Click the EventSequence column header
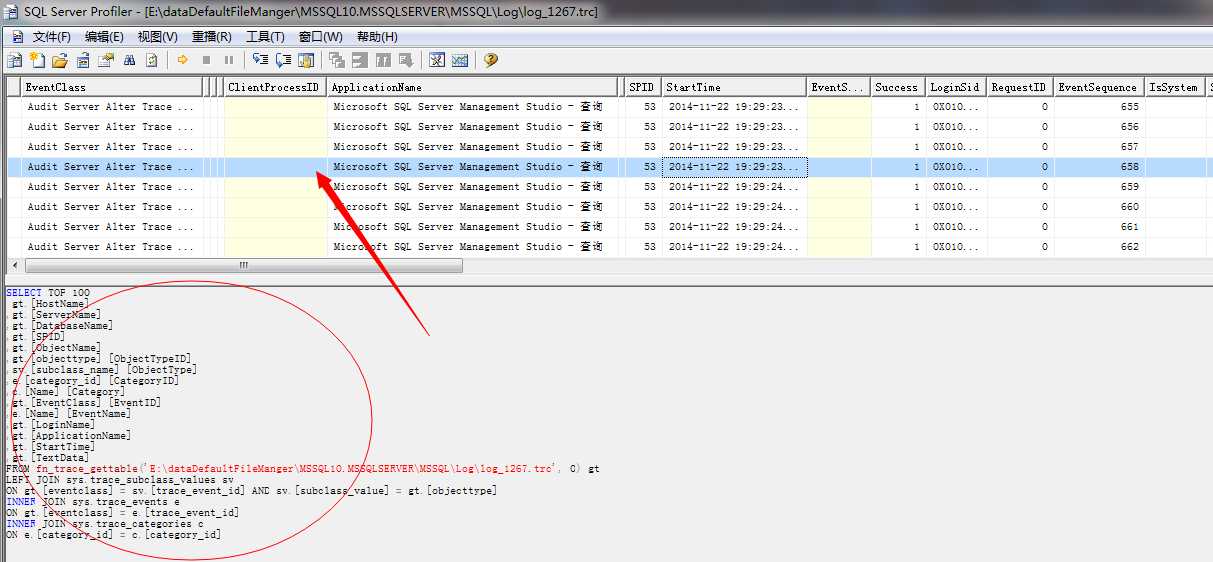Image resolution: width=1213 pixels, height=562 pixels. [x=1098, y=87]
